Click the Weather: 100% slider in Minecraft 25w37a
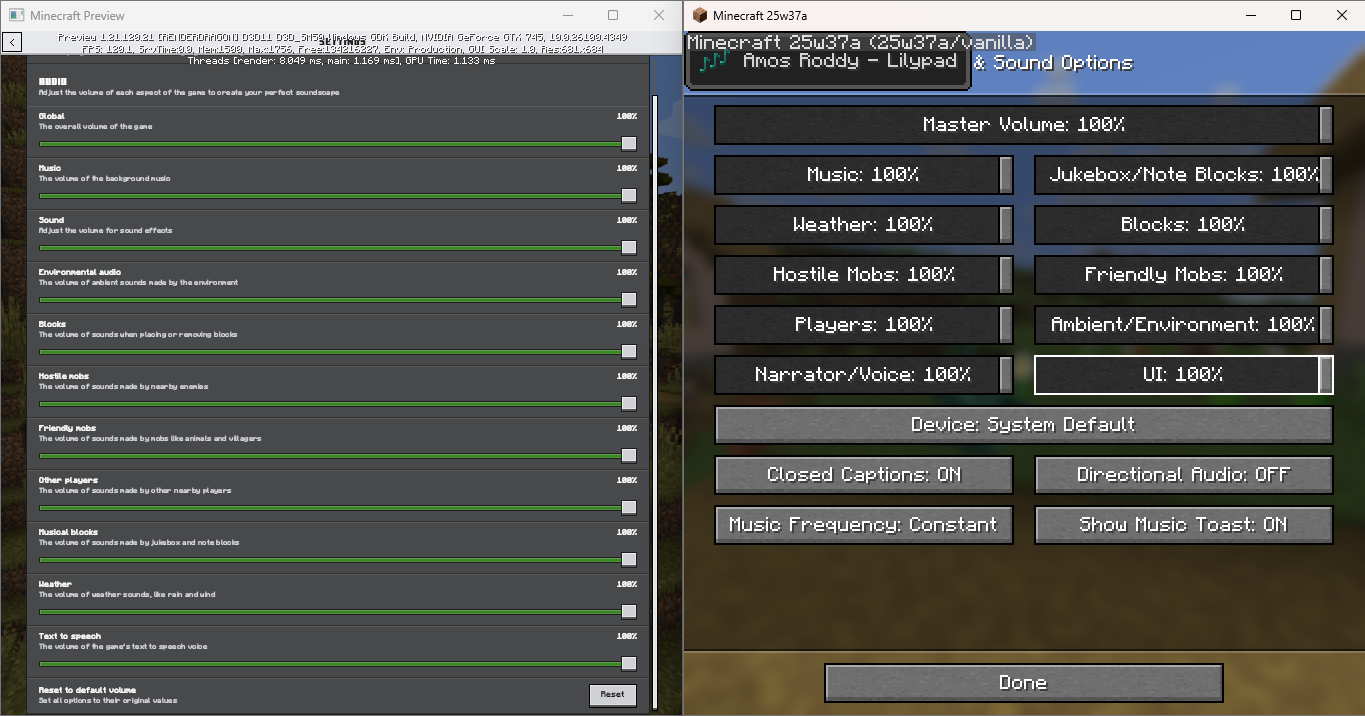The height and width of the screenshot is (716, 1365). point(864,225)
